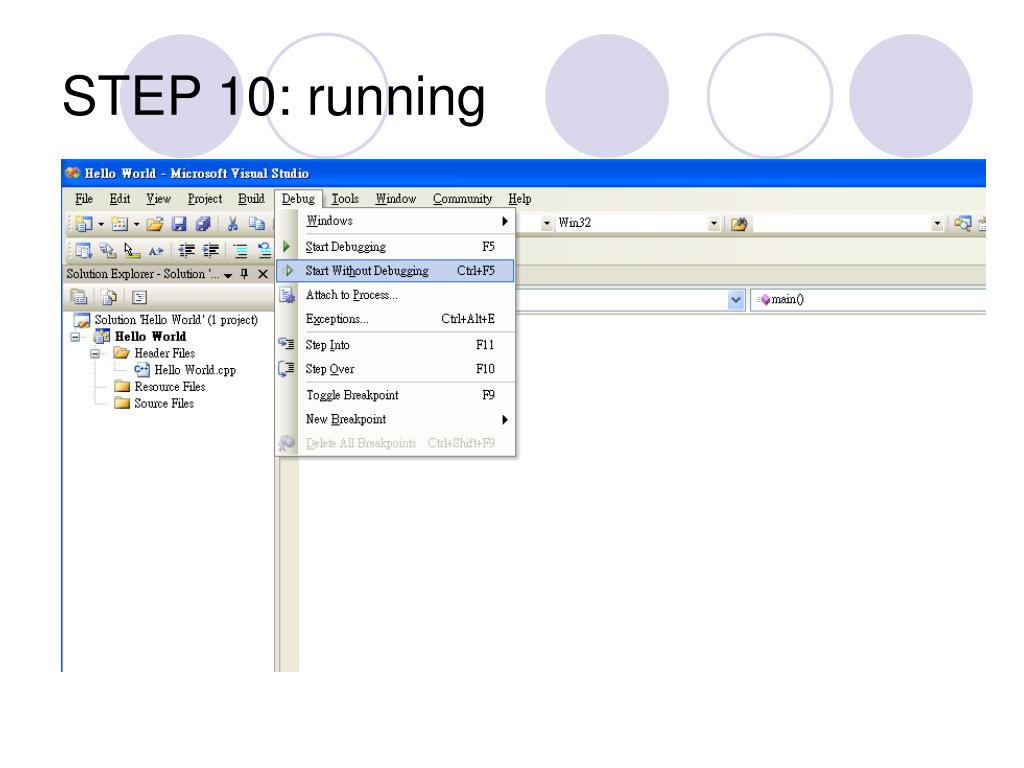Click the Display Parameter Info icon
Screen dimensions: 1024x768
[x=108, y=250]
